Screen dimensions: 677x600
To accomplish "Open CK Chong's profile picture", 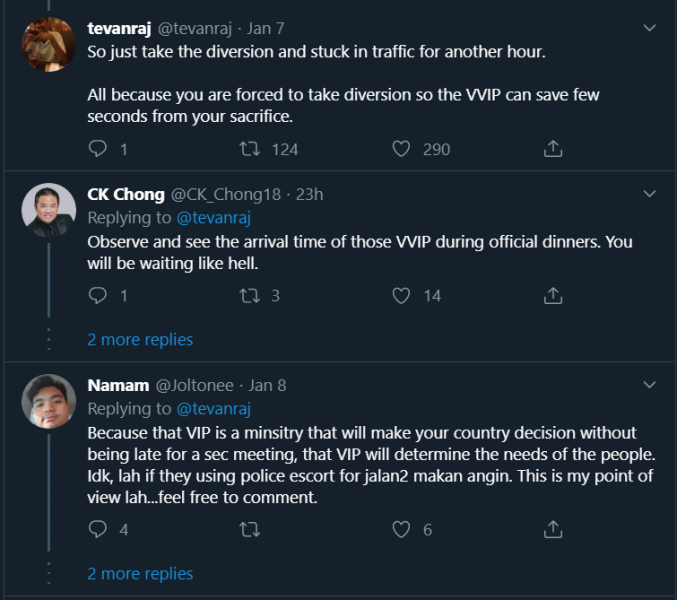I will 49,211.
